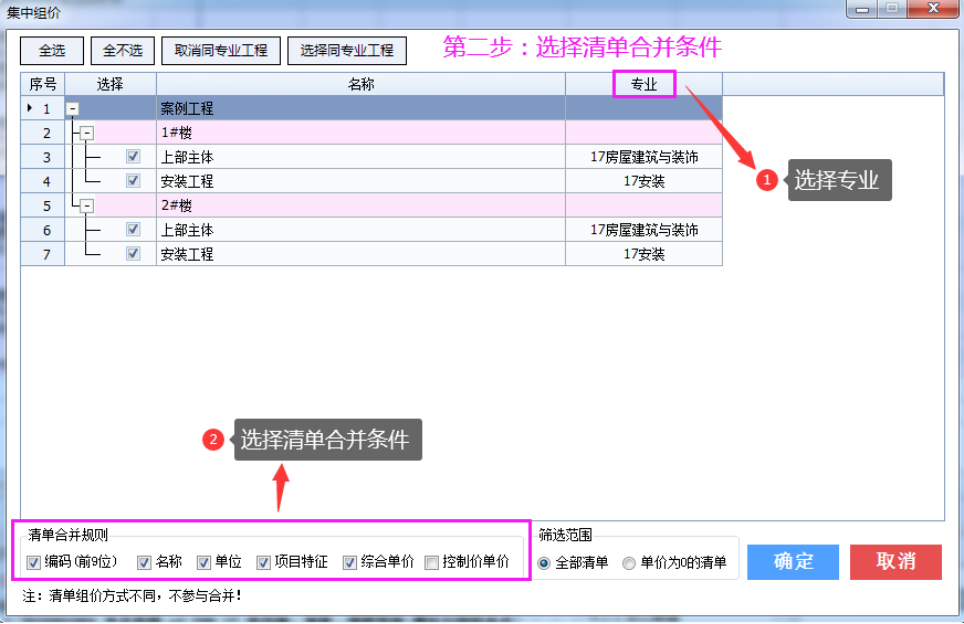Select the 全部清单 radio option

pyautogui.click(x=544, y=563)
